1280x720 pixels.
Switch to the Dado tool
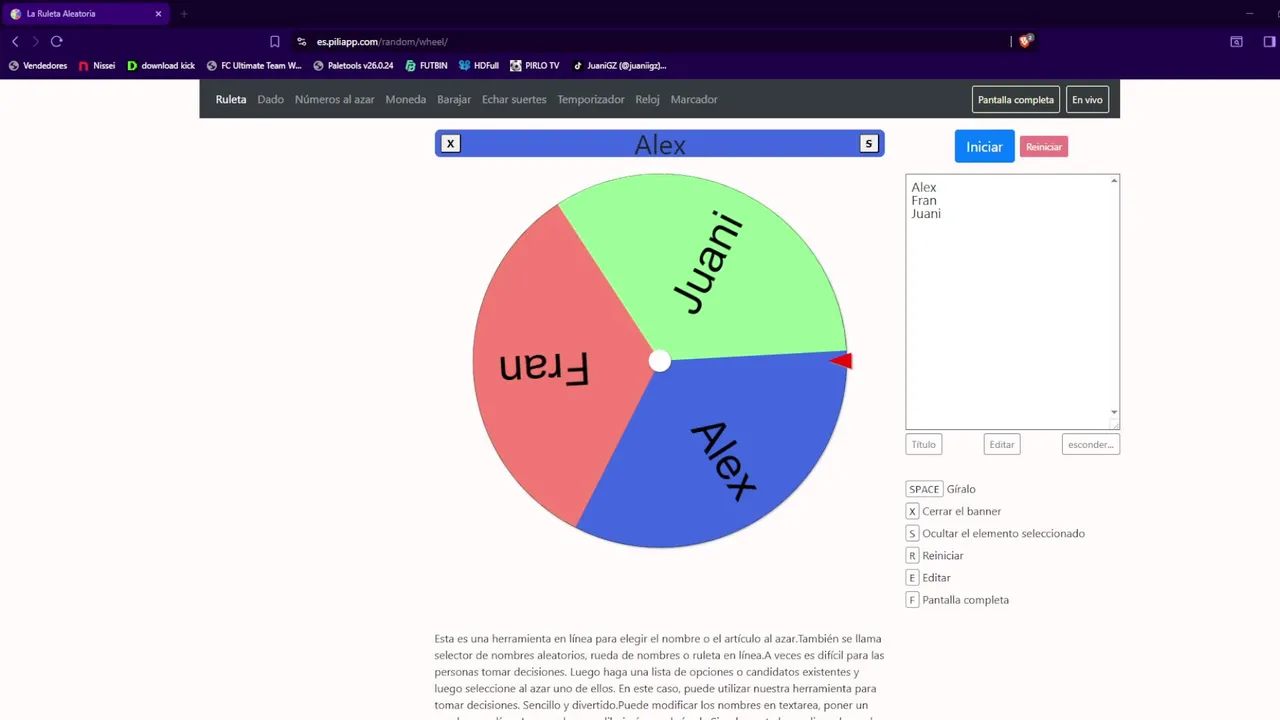(271, 100)
